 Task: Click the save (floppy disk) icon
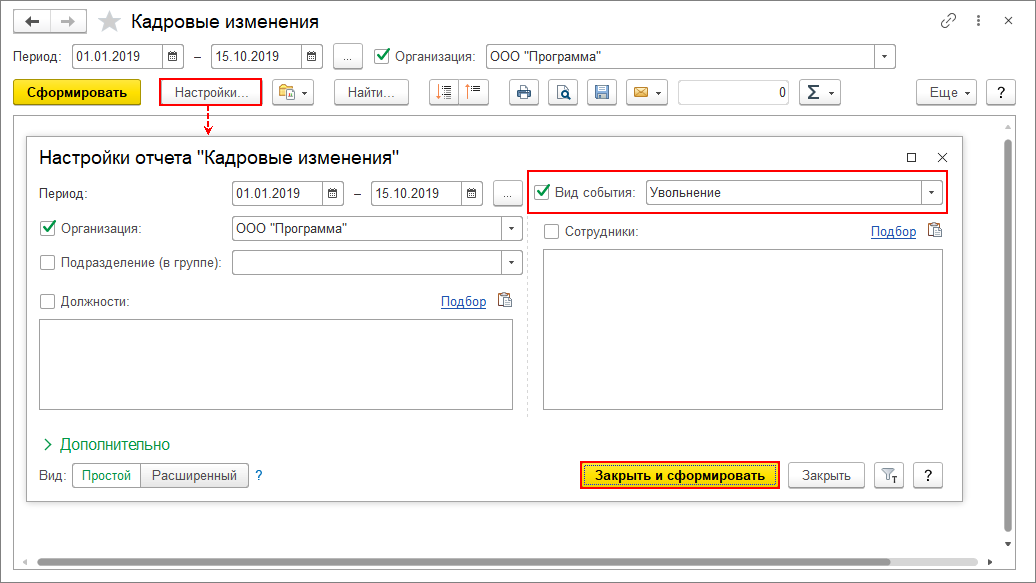pos(602,93)
